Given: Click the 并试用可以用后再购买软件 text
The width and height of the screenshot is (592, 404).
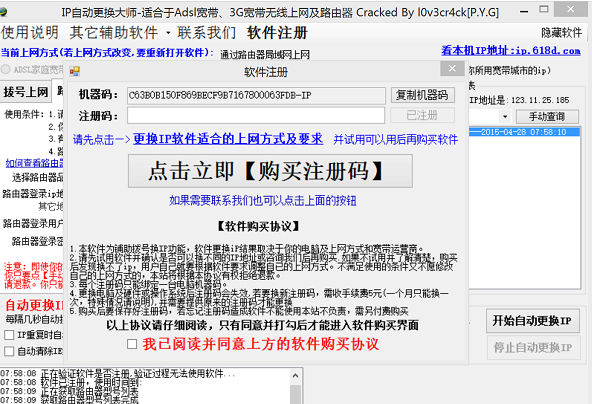Looking at the screenshot, I should pyautogui.click(x=395, y=140).
